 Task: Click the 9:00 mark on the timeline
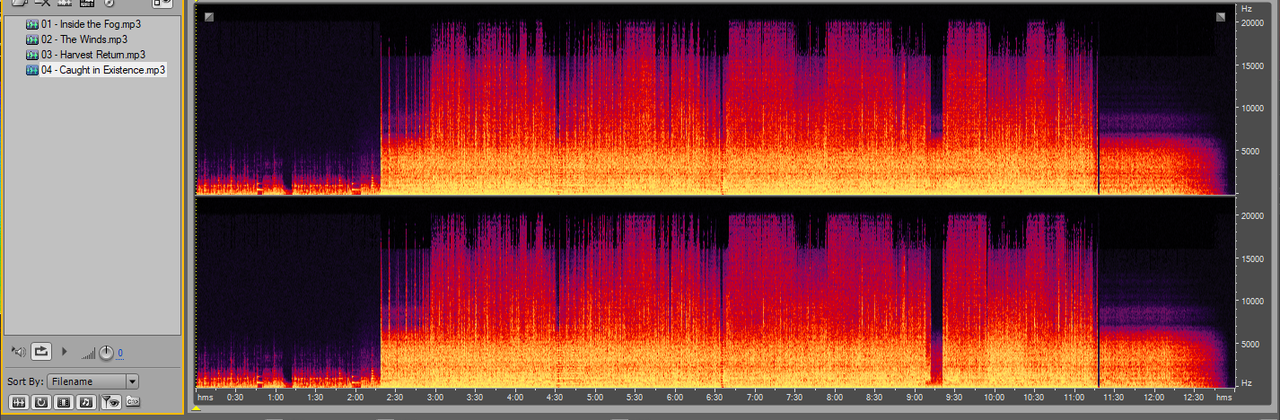point(914,397)
